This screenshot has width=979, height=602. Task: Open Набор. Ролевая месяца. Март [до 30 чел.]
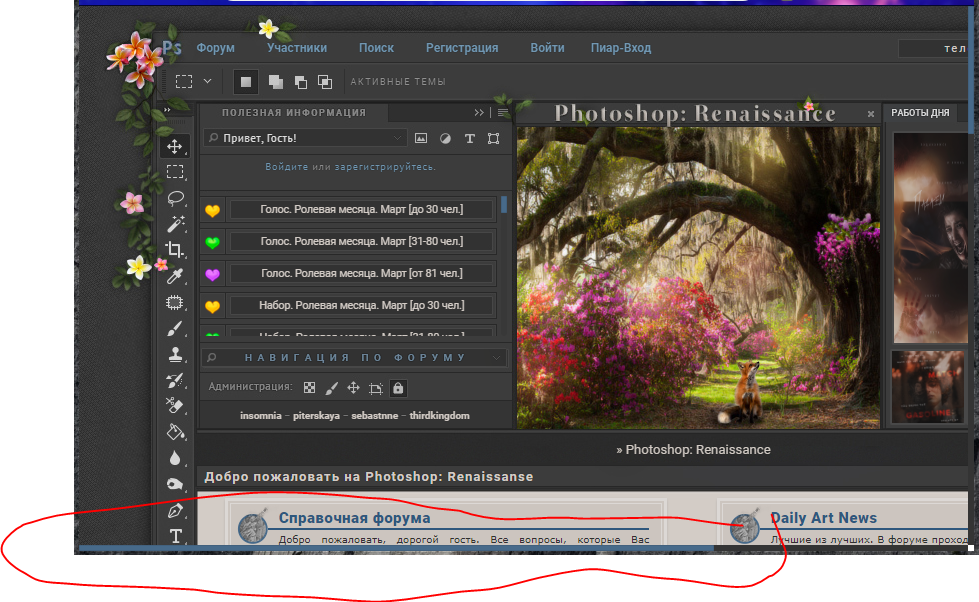(x=362, y=305)
